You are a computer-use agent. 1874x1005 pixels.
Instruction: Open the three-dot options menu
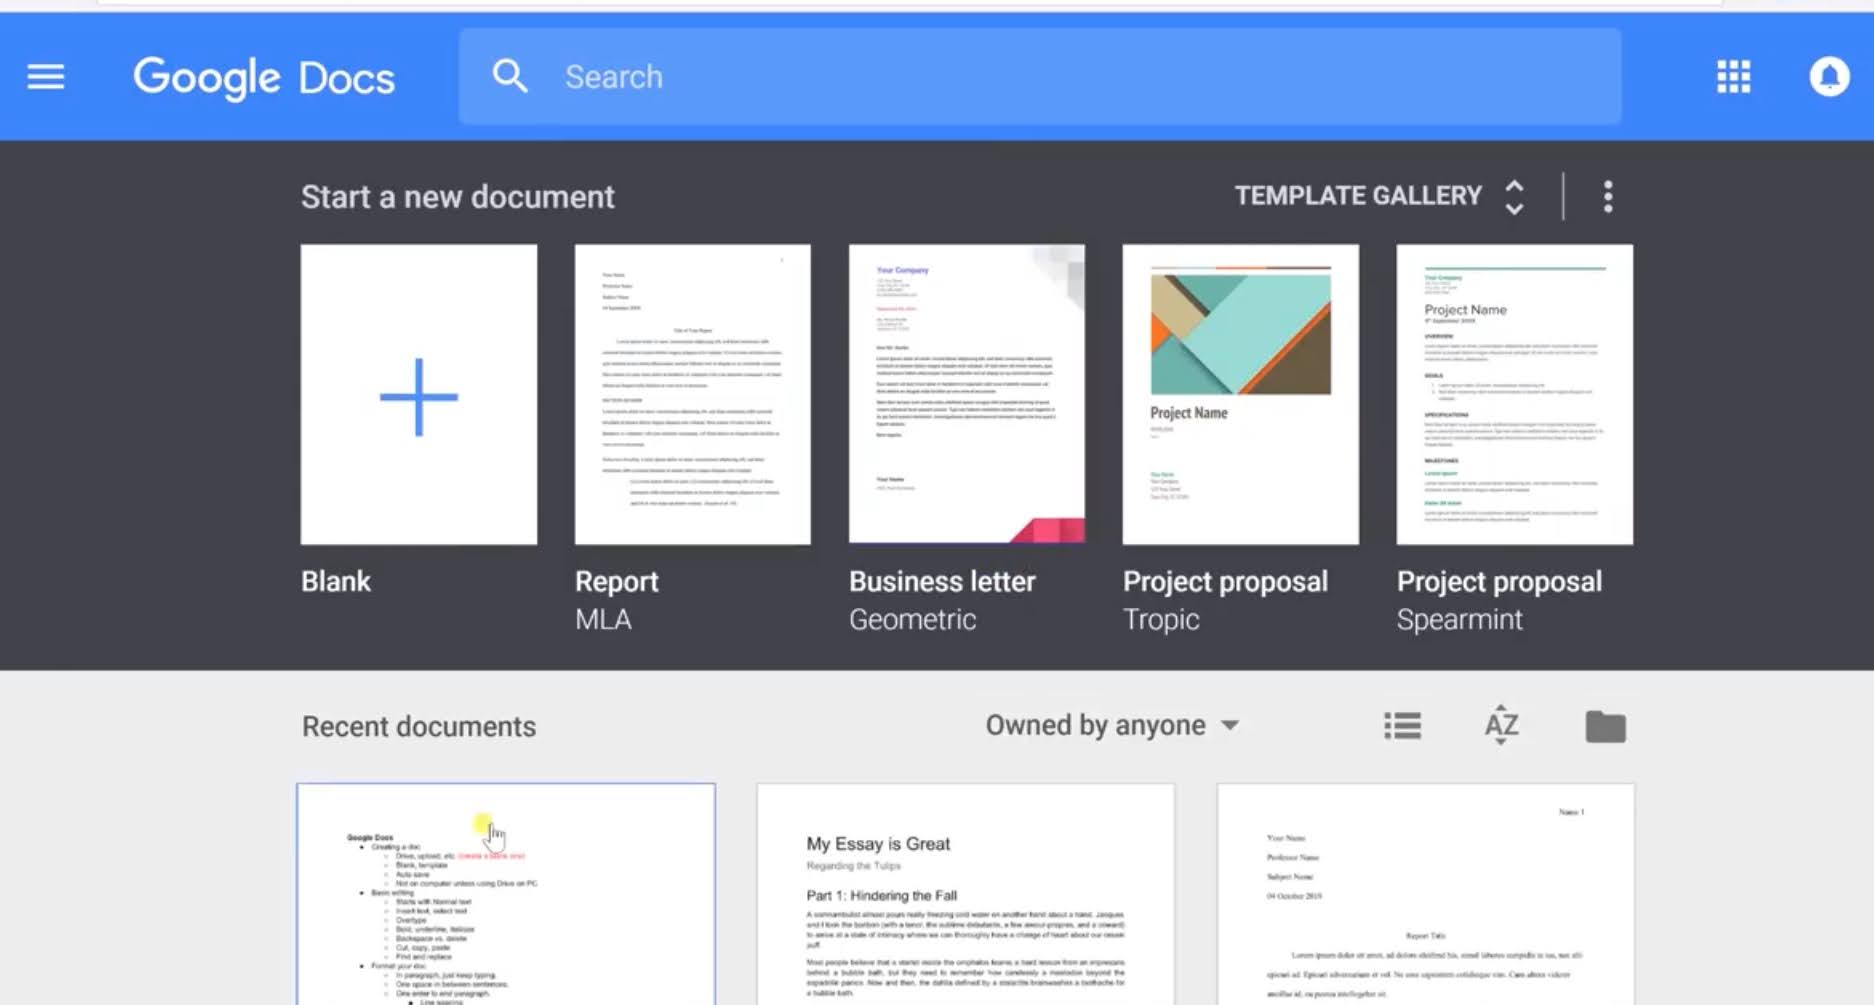(1608, 196)
